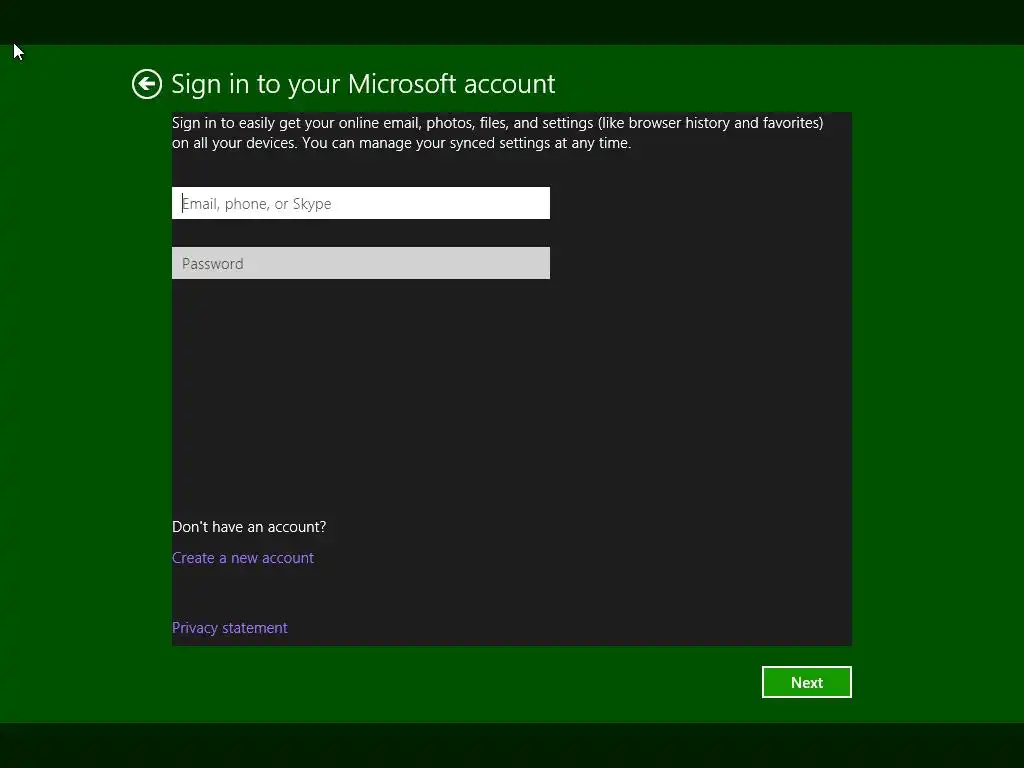Select the sync settings description paragraph
This screenshot has height=768, width=1024.
[498, 133]
